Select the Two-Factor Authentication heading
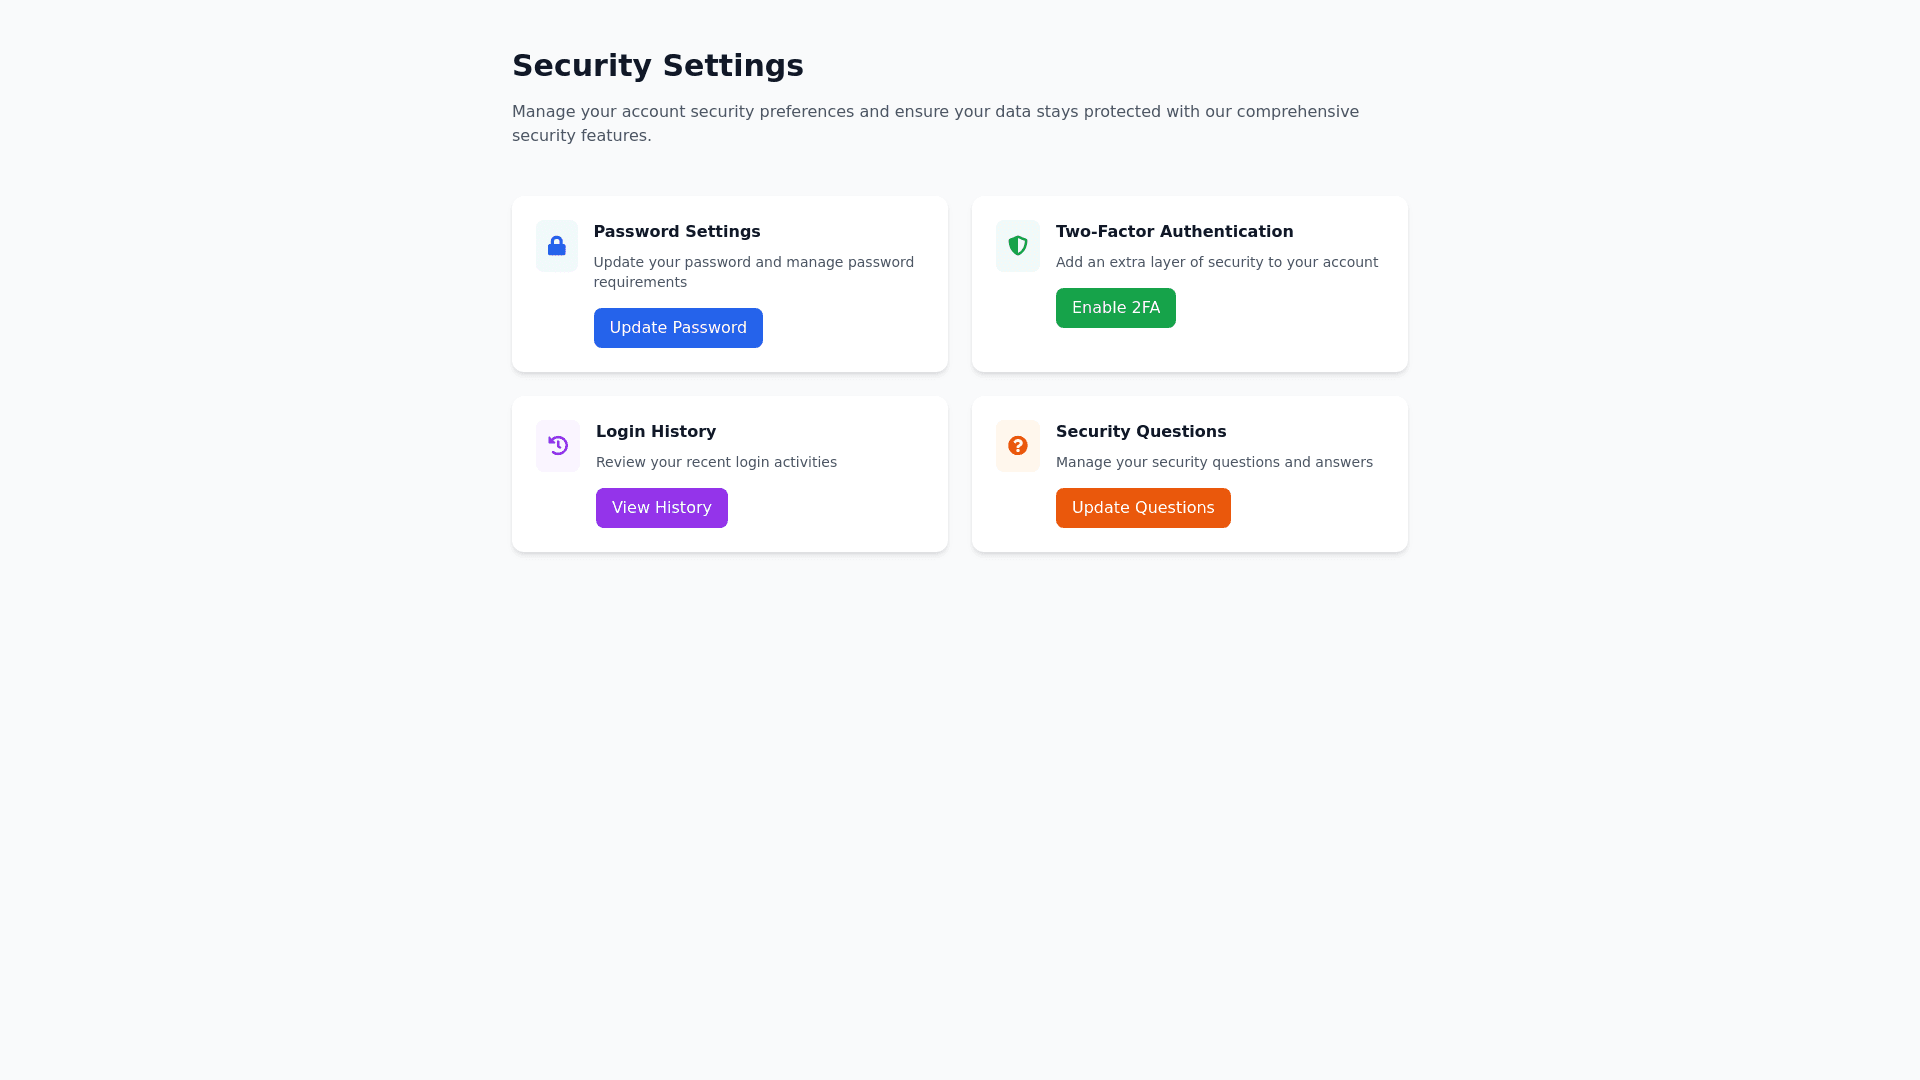 click(1174, 232)
